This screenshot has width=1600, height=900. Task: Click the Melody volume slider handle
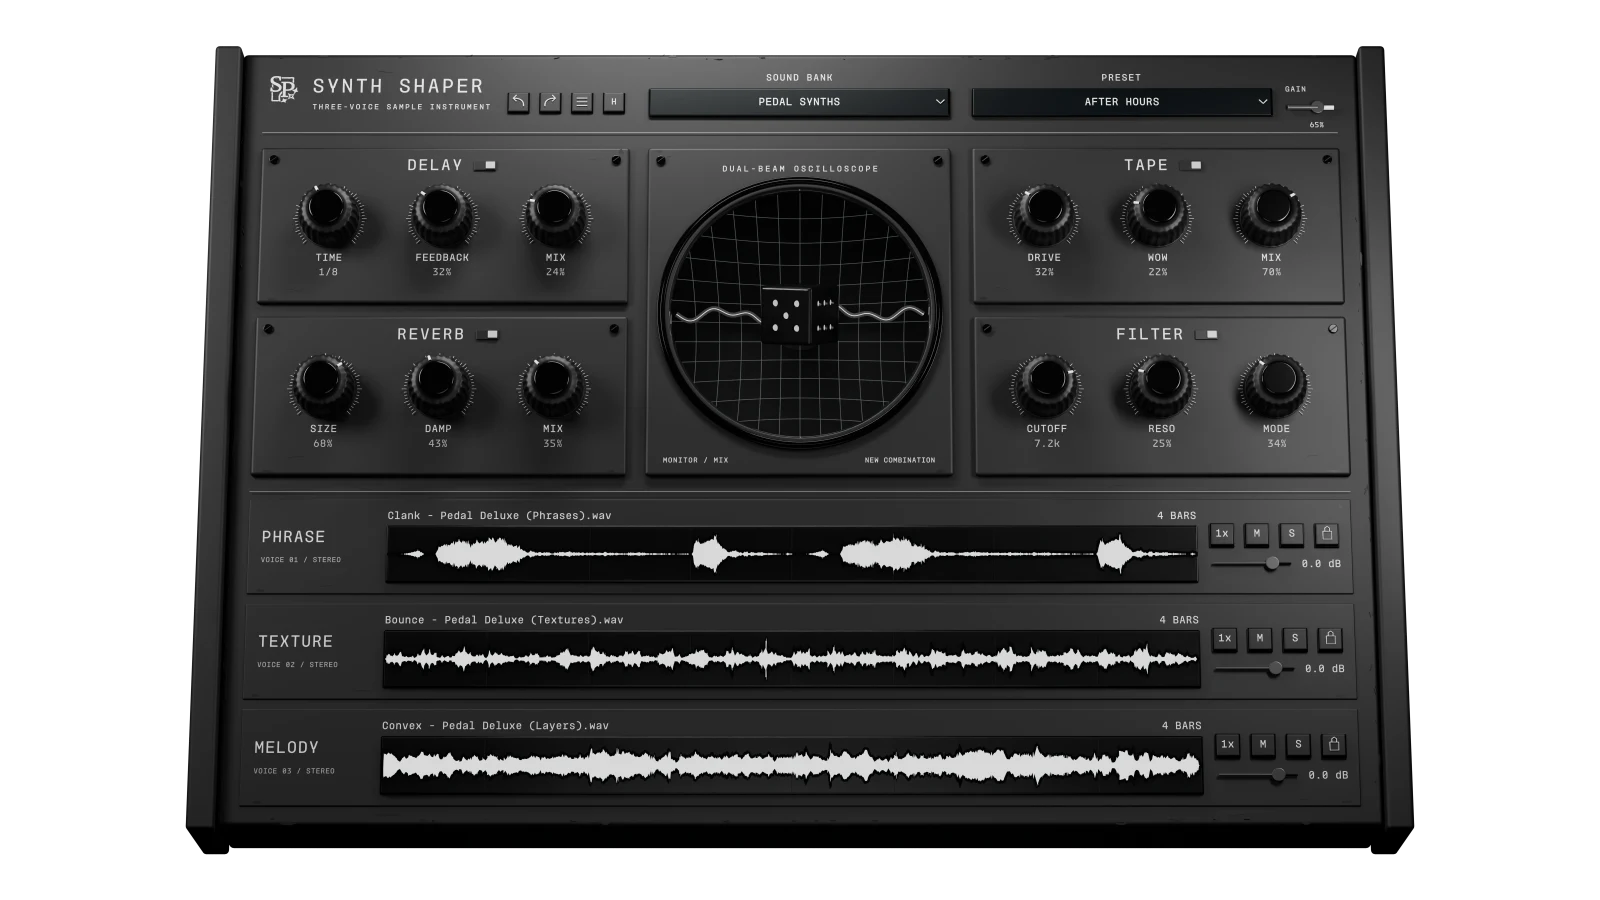point(1278,775)
